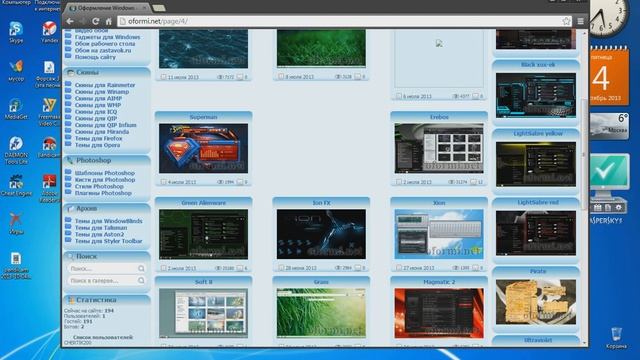The width and height of the screenshot is (640, 360).
Task: Open the Pirate theme thumbnail
Action: (x=536, y=302)
